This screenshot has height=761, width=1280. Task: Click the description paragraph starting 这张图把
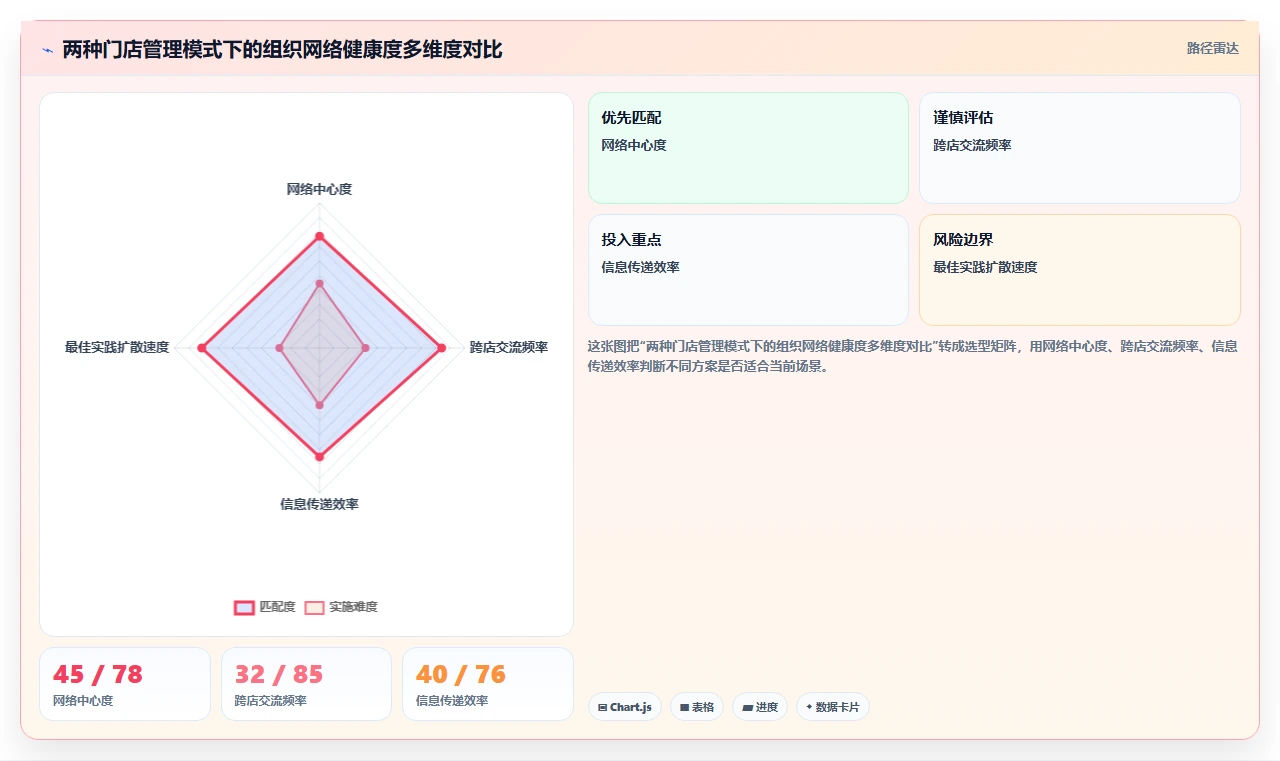913,356
